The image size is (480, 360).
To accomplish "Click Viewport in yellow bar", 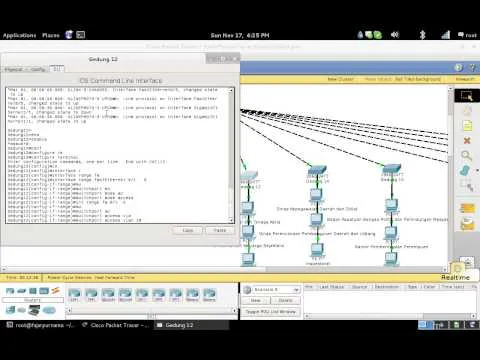I will click(x=465, y=79).
